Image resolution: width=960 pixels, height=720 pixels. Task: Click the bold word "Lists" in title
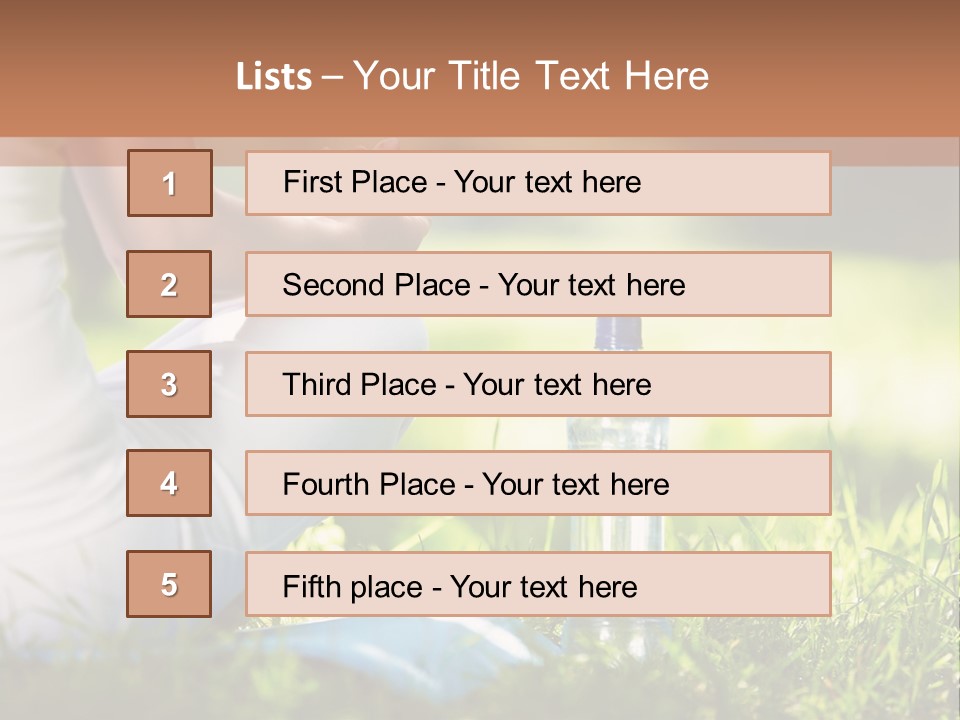[274, 77]
